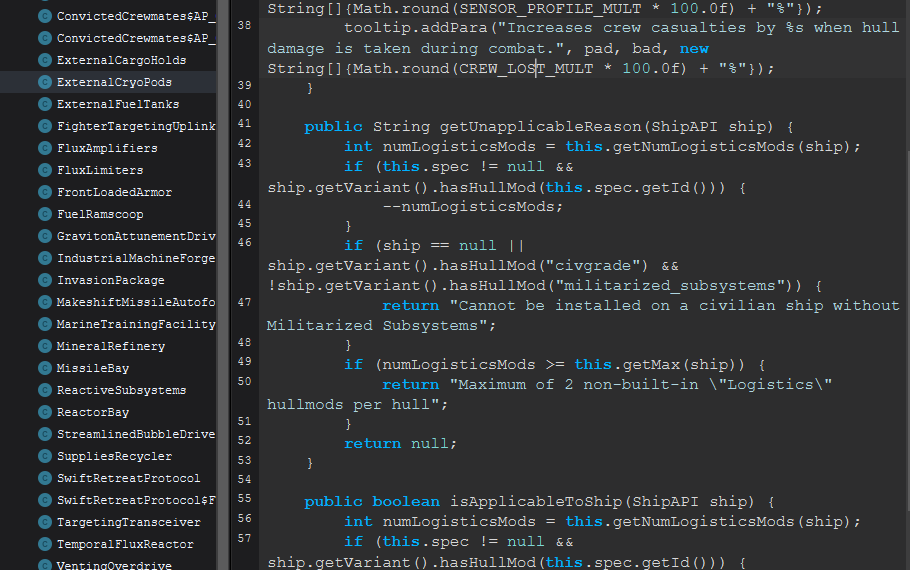Click the icon for TemporalFluxReactor
This screenshot has width=910, height=570.
tap(45, 544)
